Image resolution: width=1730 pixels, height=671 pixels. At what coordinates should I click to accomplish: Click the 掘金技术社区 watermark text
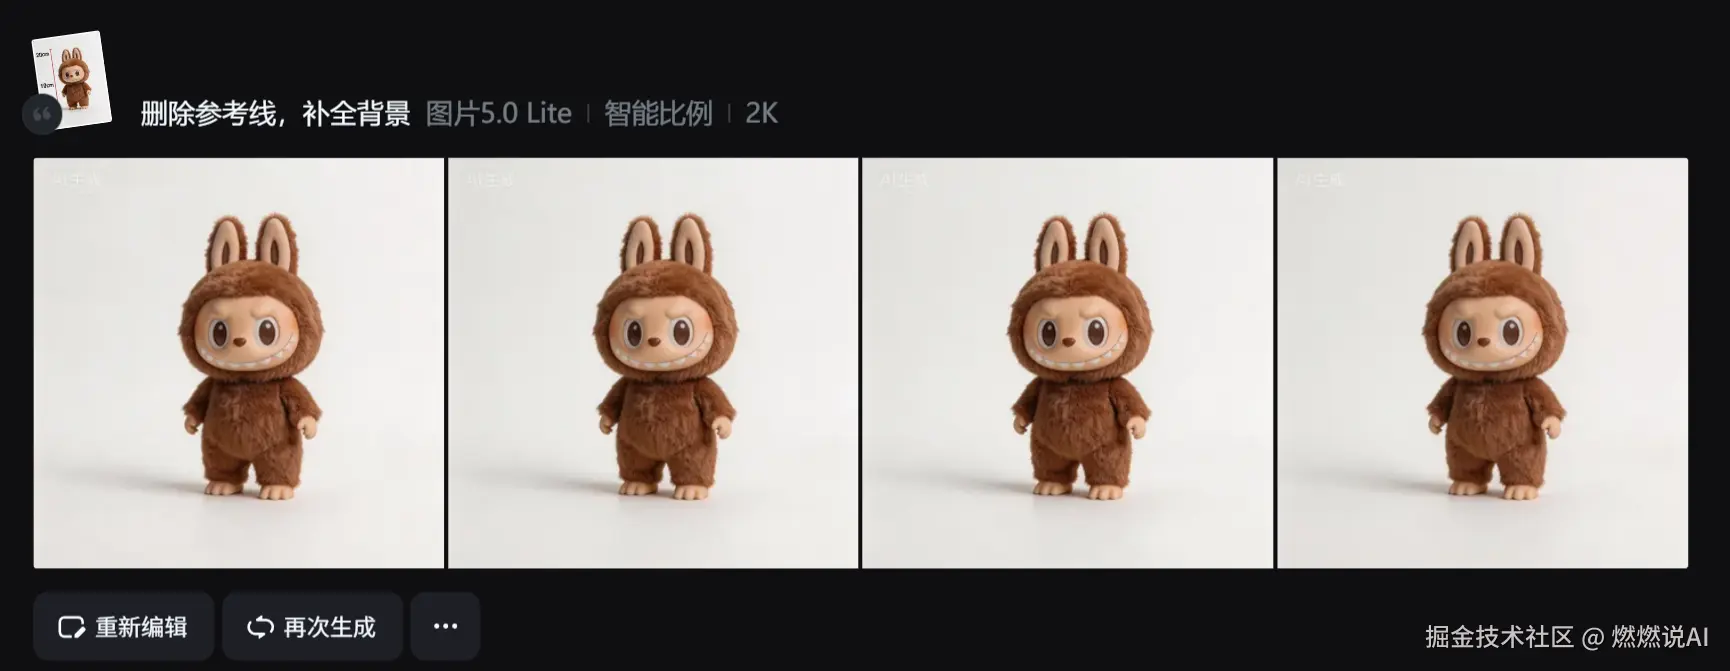pyautogui.click(x=1499, y=636)
